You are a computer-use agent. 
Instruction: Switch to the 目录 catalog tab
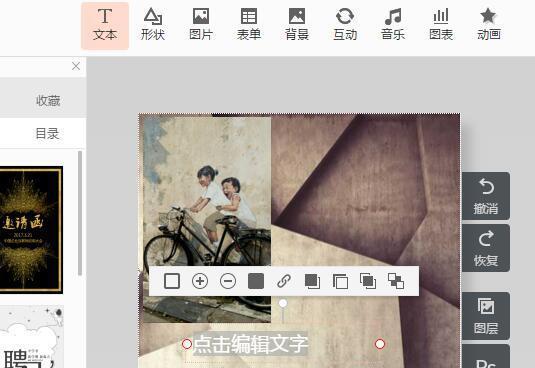(x=47, y=133)
